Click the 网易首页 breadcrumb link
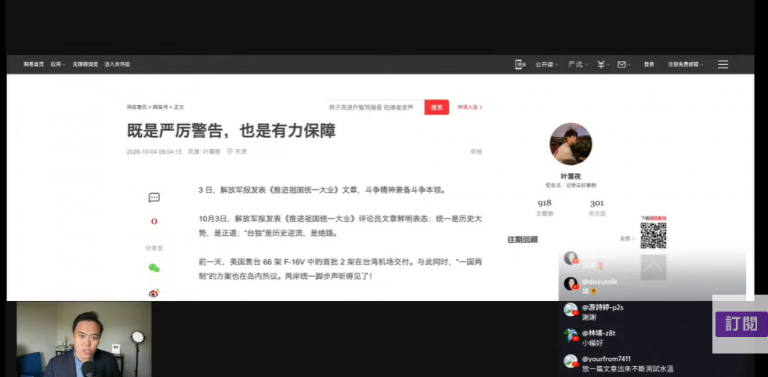This screenshot has width=768, height=377. coord(137,107)
